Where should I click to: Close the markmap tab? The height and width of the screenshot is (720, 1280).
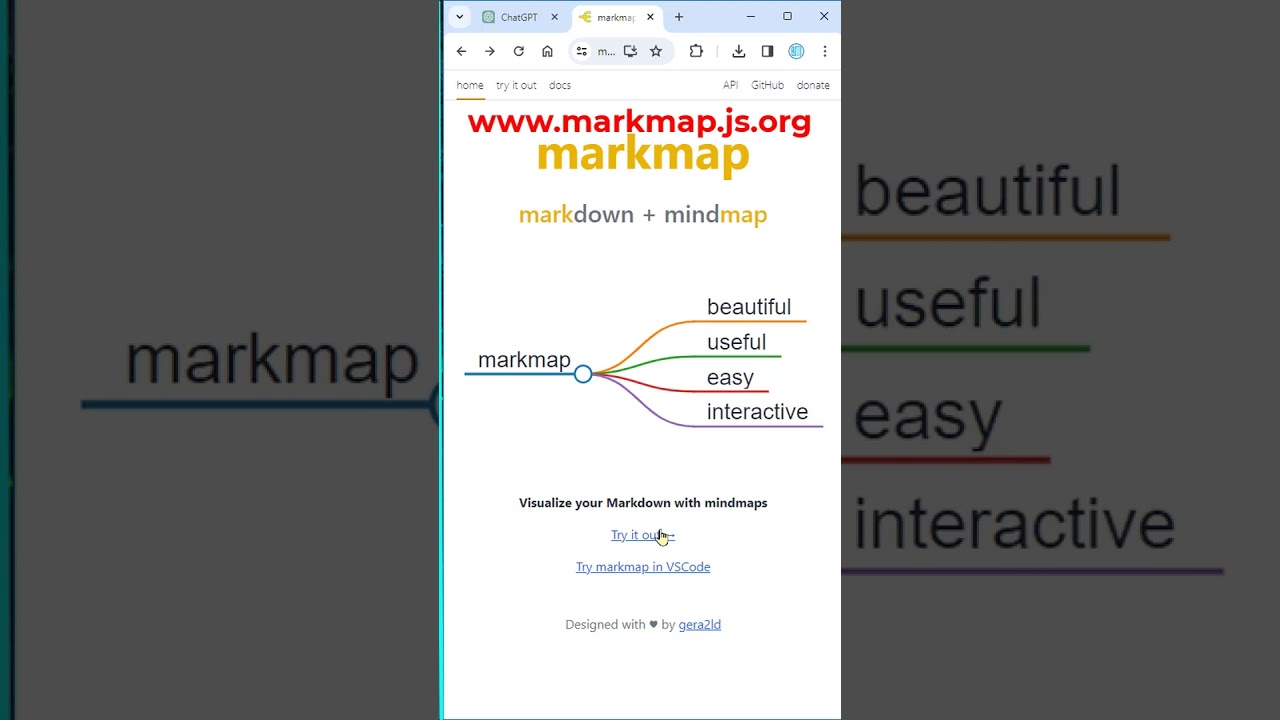pyautogui.click(x=651, y=17)
